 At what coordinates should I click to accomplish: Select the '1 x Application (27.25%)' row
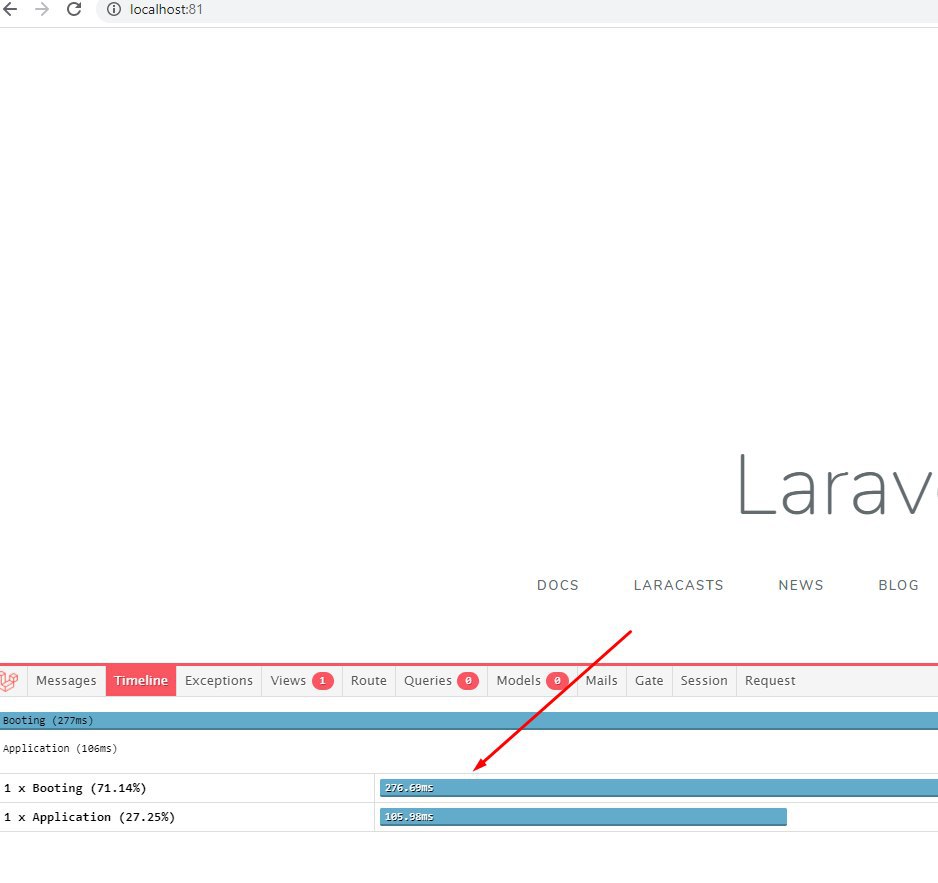point(469,817)
